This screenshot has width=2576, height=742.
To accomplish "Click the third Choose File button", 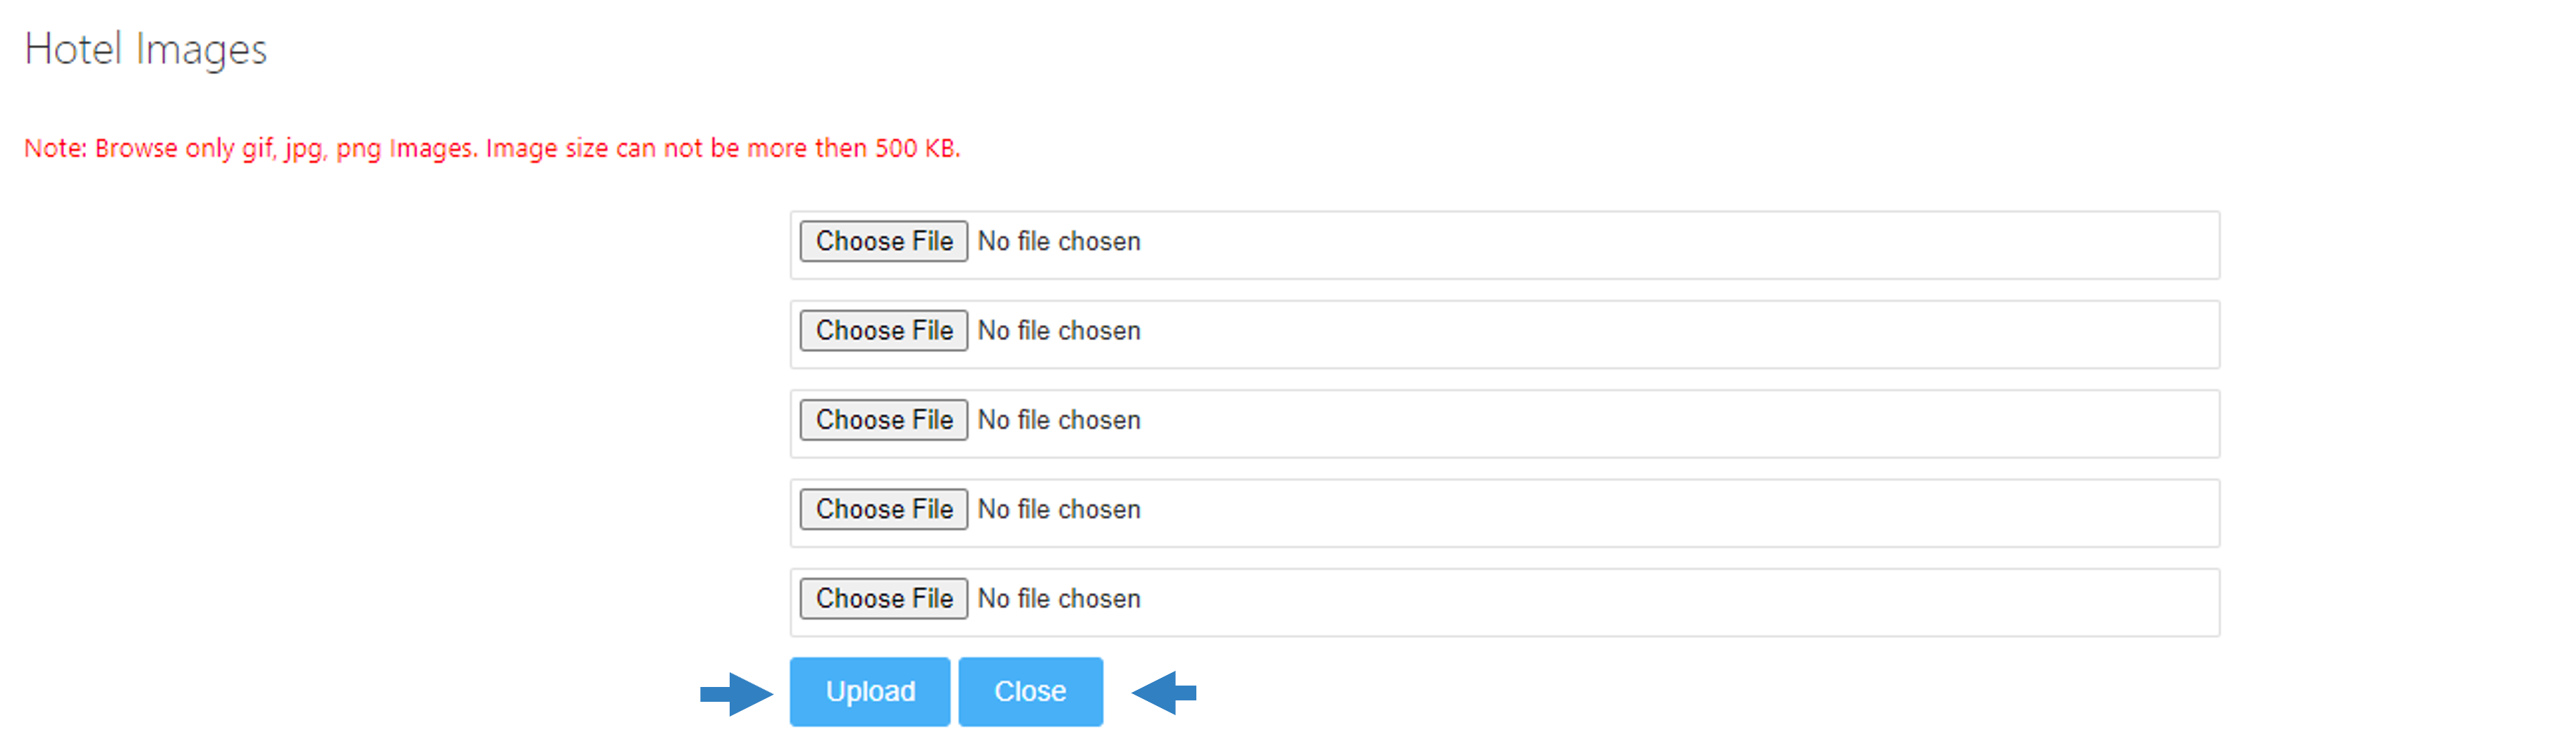I will pos(884,420).
